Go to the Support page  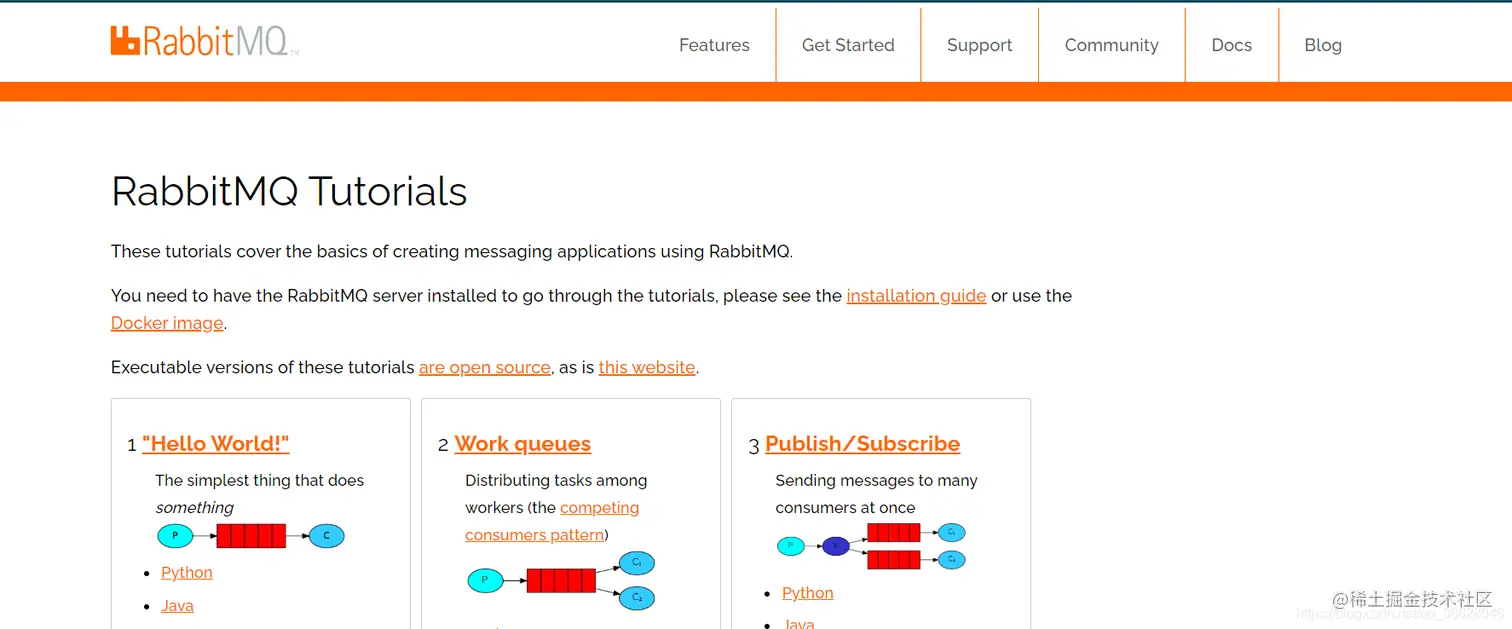pos(979,45)
